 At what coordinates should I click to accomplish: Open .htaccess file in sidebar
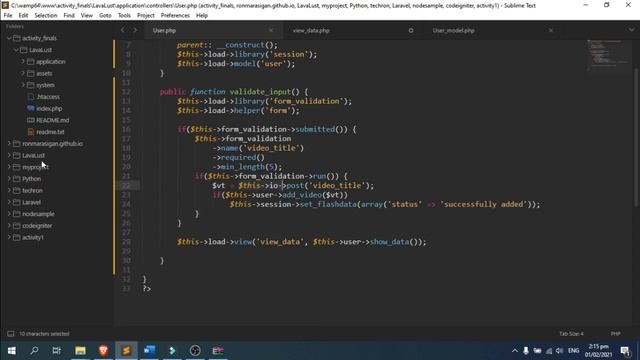[48, 97]
